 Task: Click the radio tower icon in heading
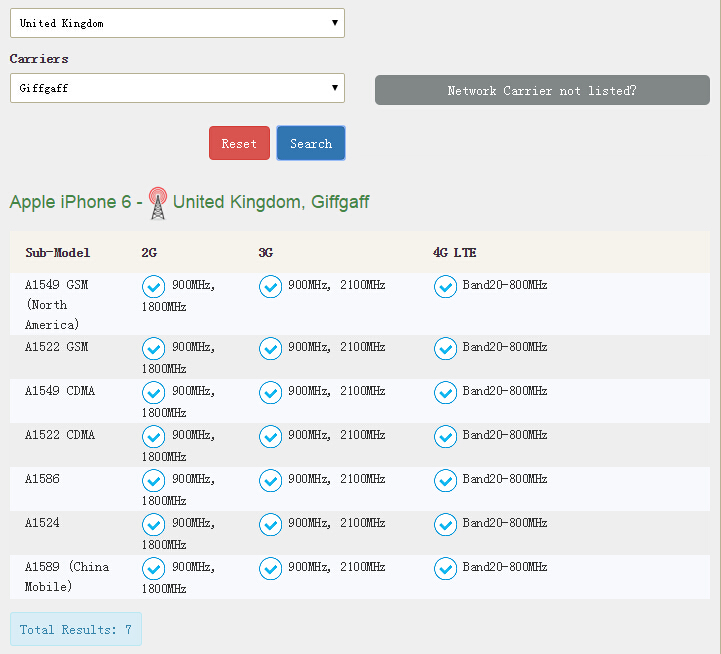pos(158,203)
